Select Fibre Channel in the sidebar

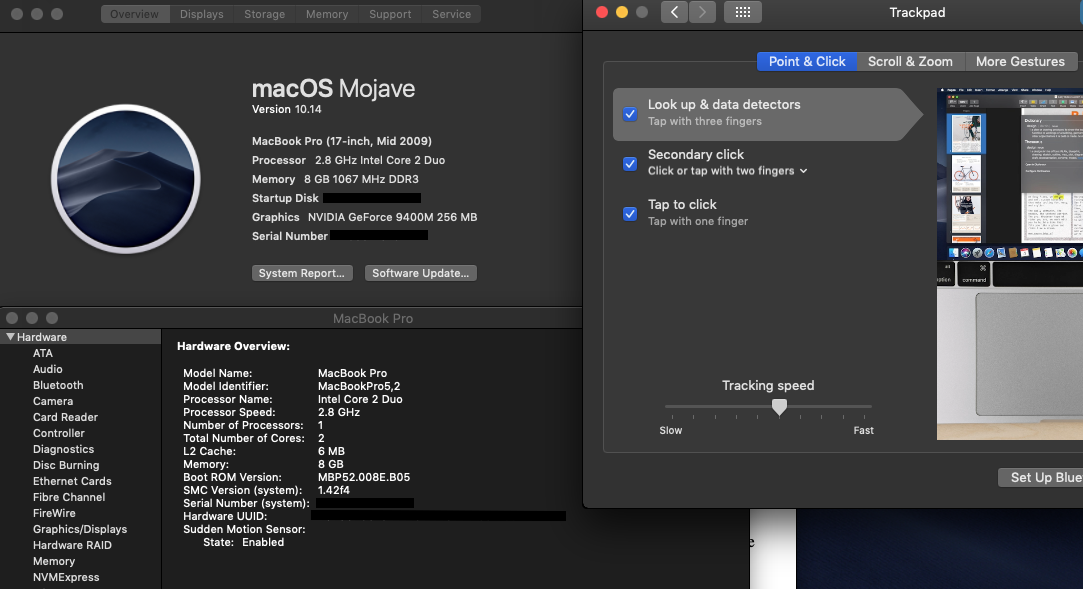coord(69,497)
